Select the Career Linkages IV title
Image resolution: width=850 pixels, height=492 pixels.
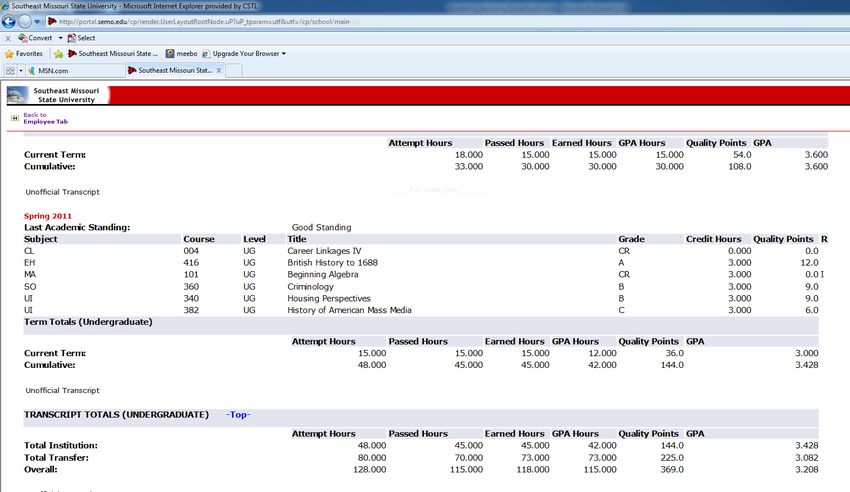324,251
